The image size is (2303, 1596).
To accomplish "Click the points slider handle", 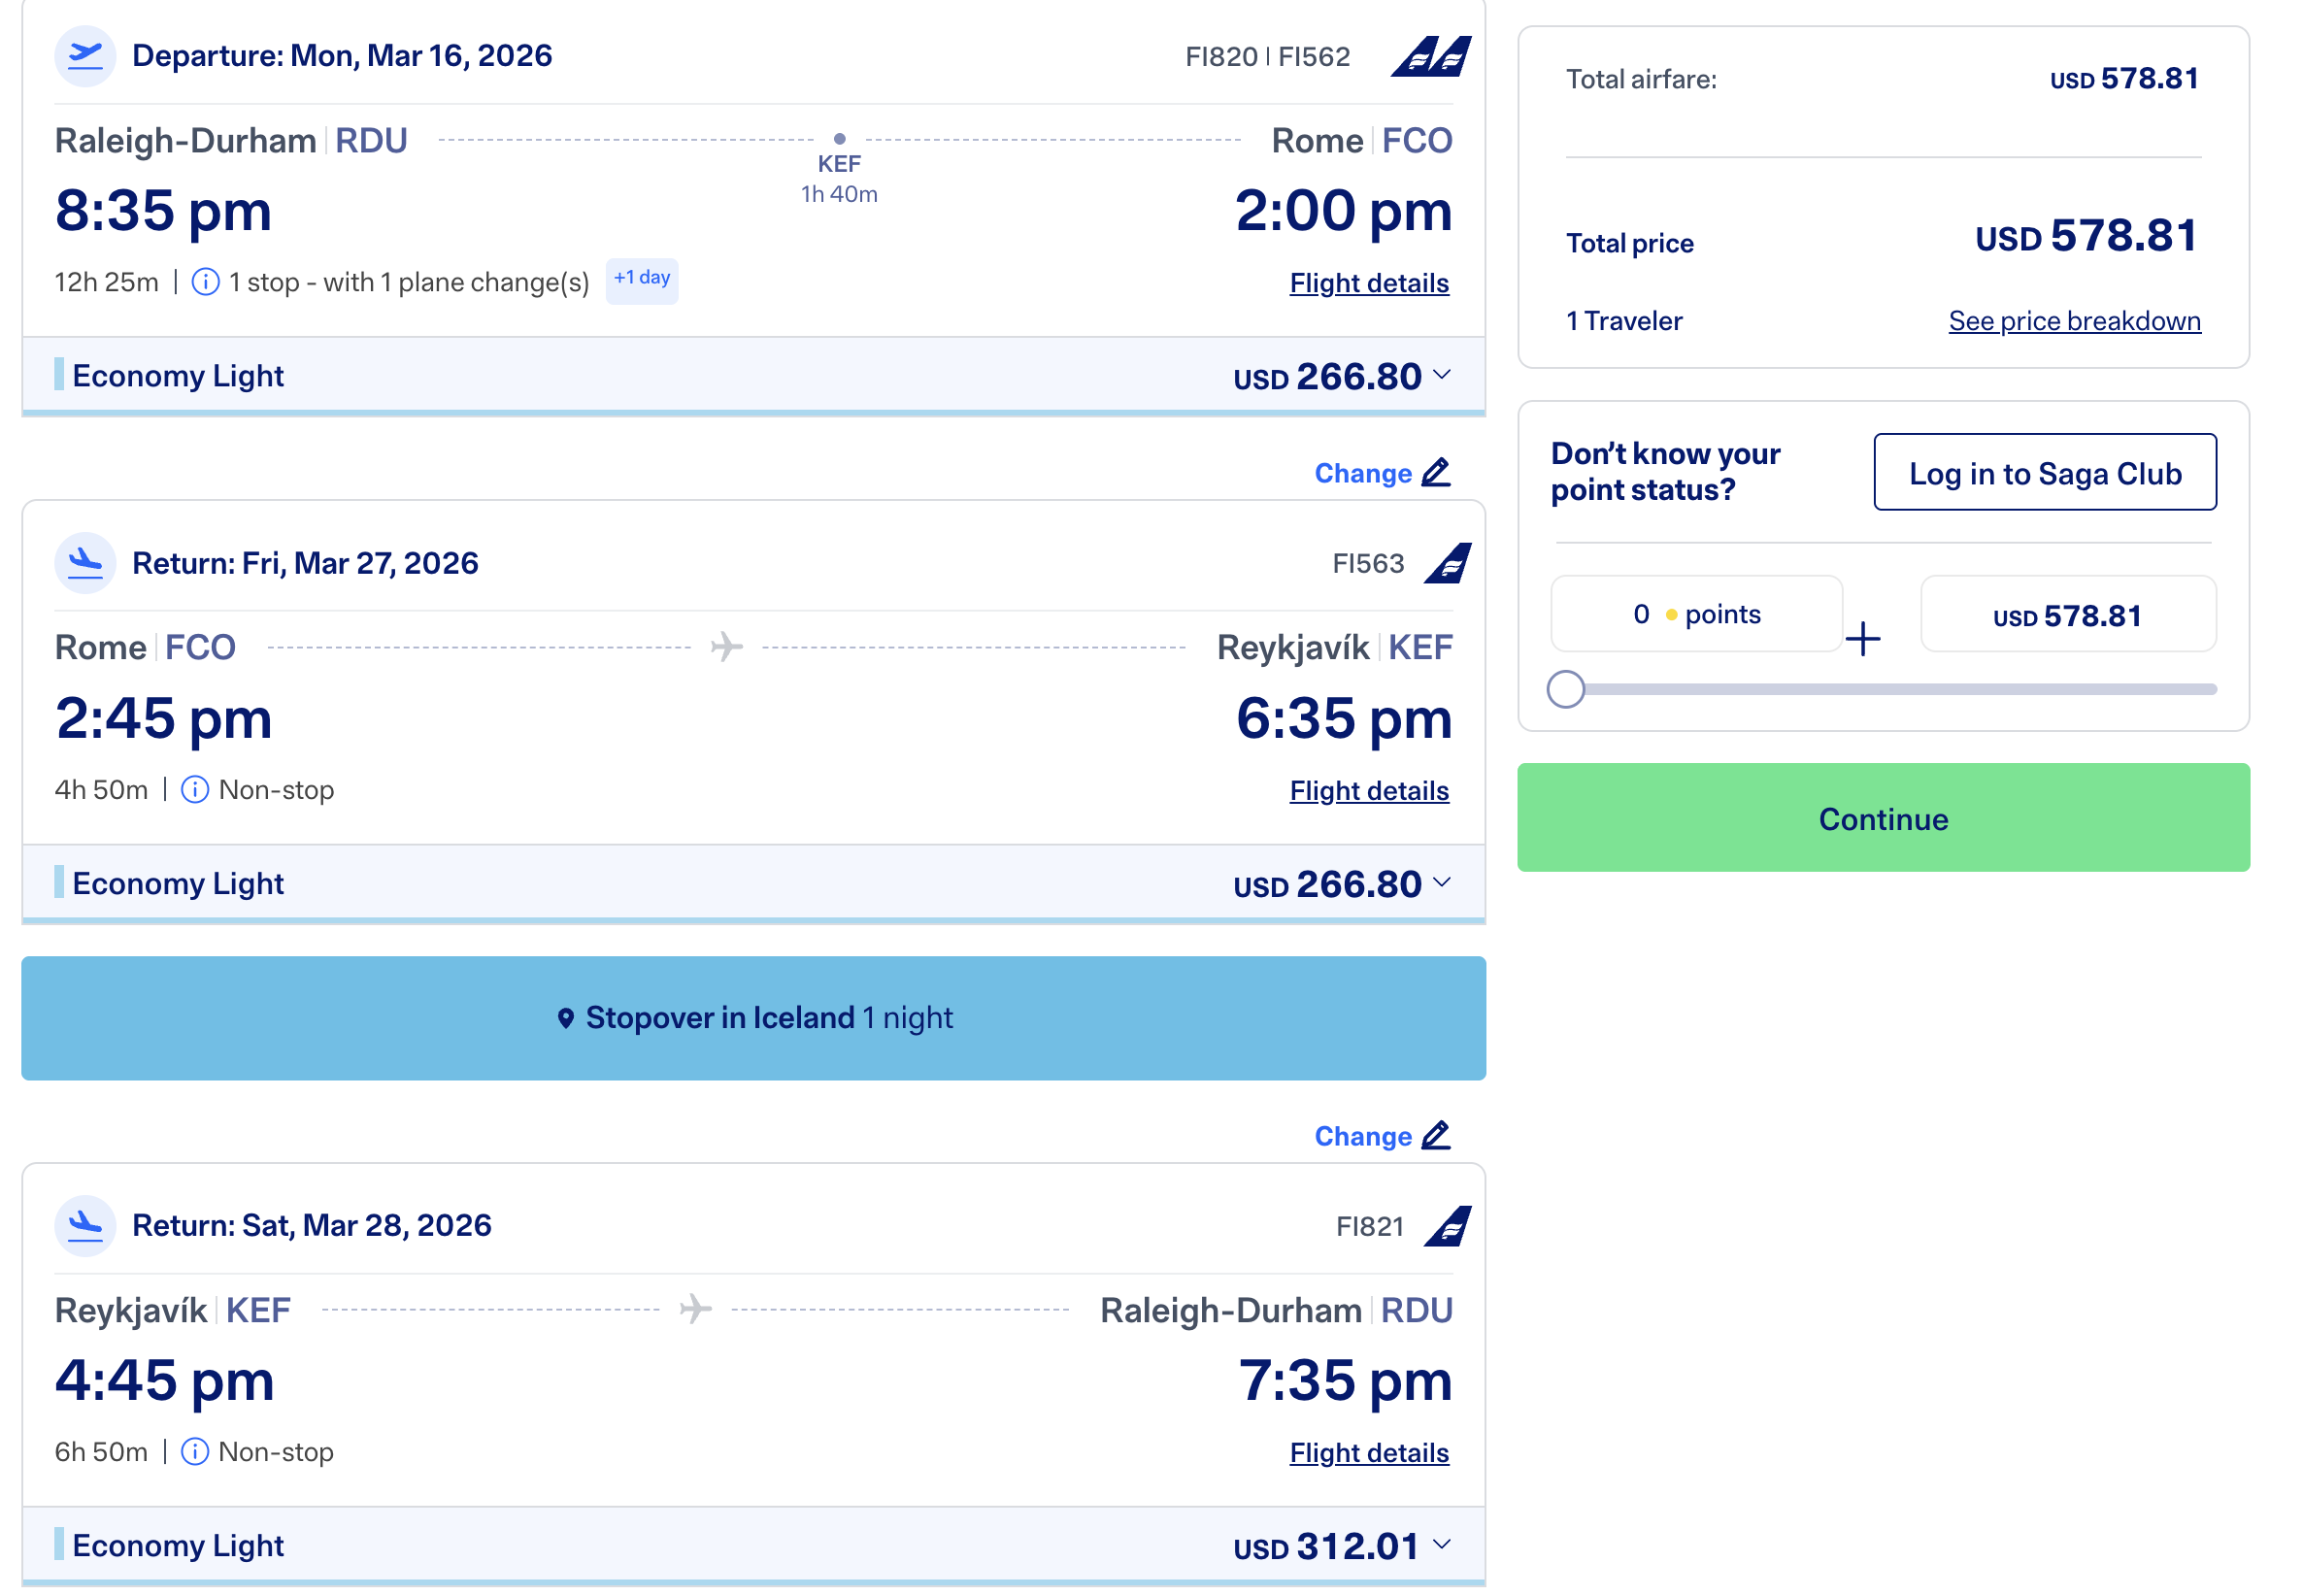I will coord(1565,689).
